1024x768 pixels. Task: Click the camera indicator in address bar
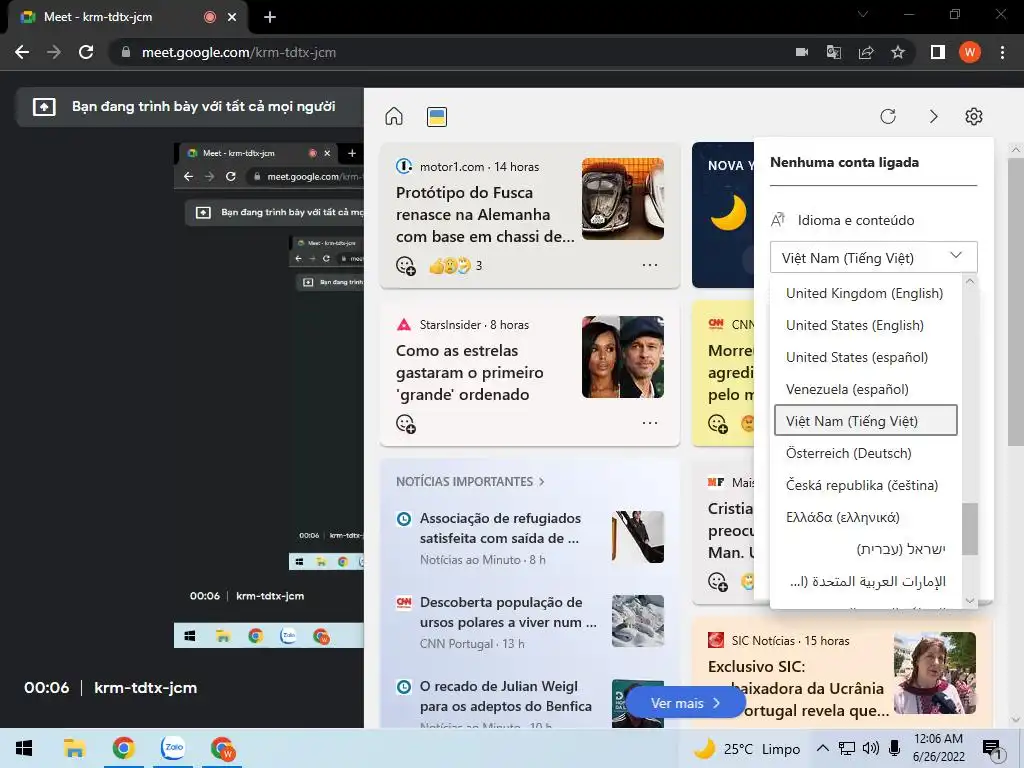point(802,52)
